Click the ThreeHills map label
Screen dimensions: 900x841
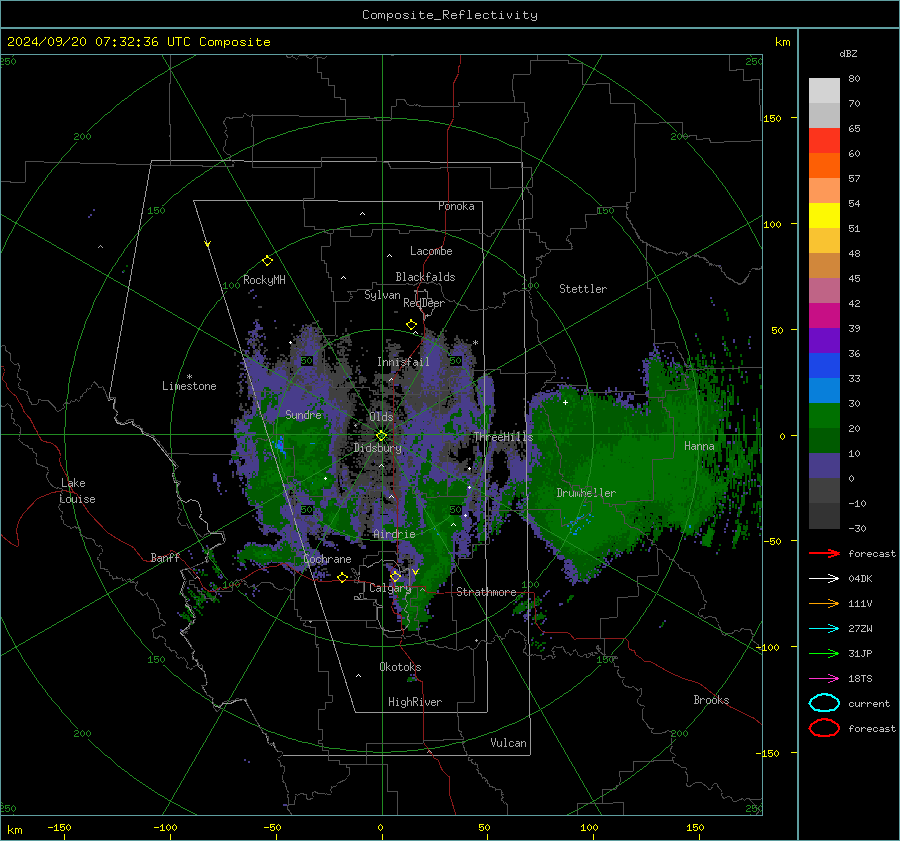[503, 437]
